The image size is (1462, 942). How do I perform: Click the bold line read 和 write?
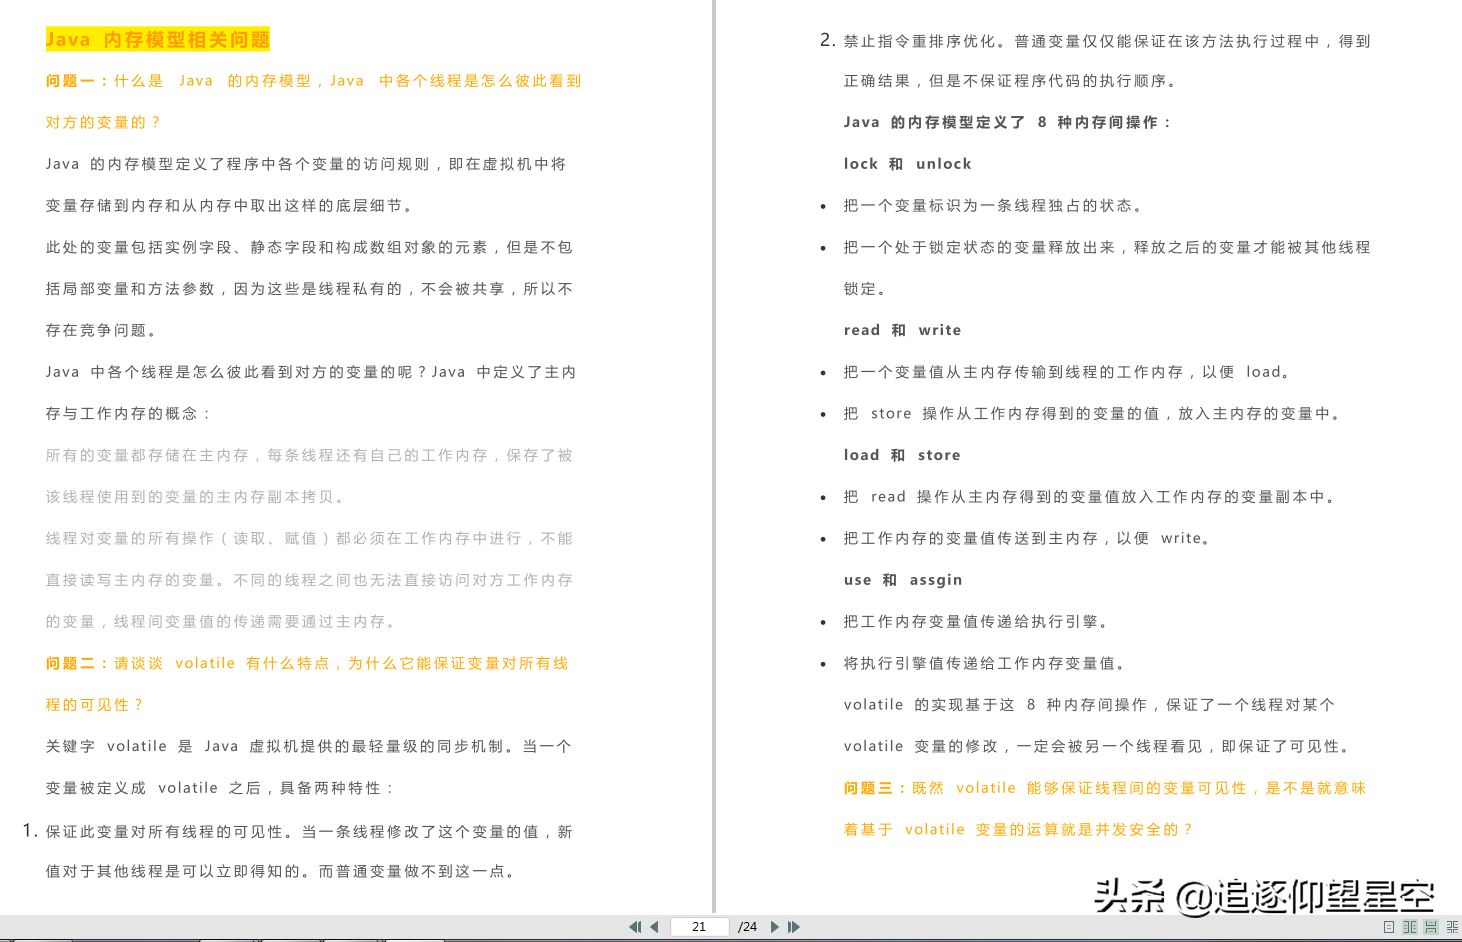coord(902,330)
